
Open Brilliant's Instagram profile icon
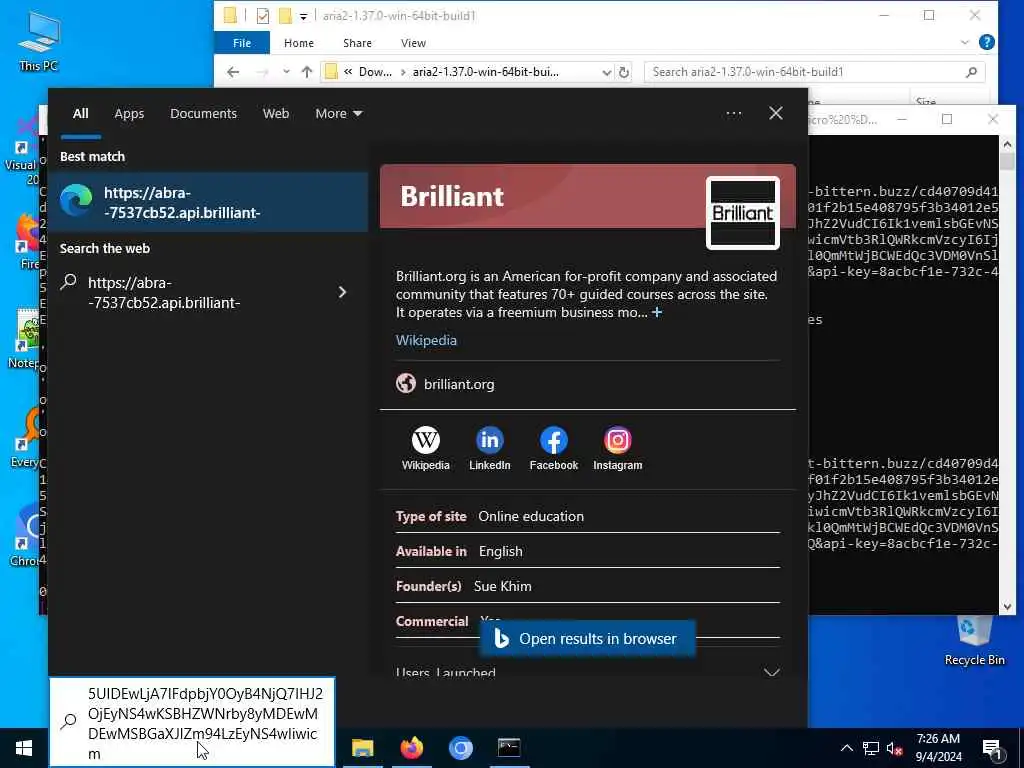click(x=617, y=449)
